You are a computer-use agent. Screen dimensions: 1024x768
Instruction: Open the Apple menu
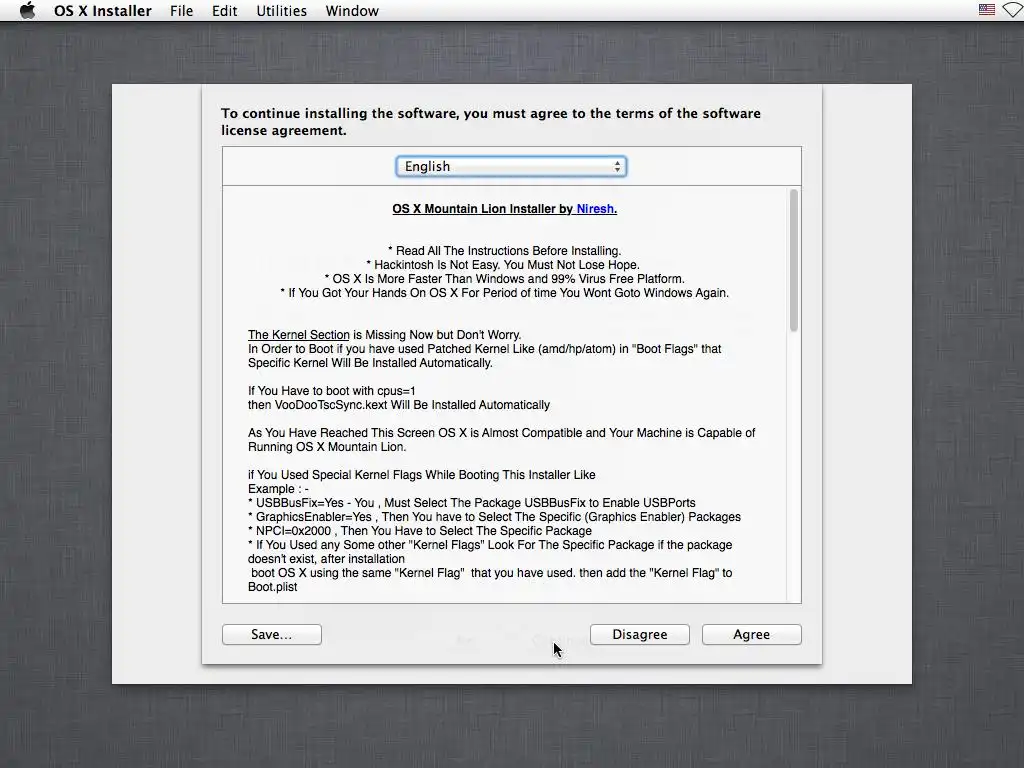pyautogui.click(x=27, y=10)
